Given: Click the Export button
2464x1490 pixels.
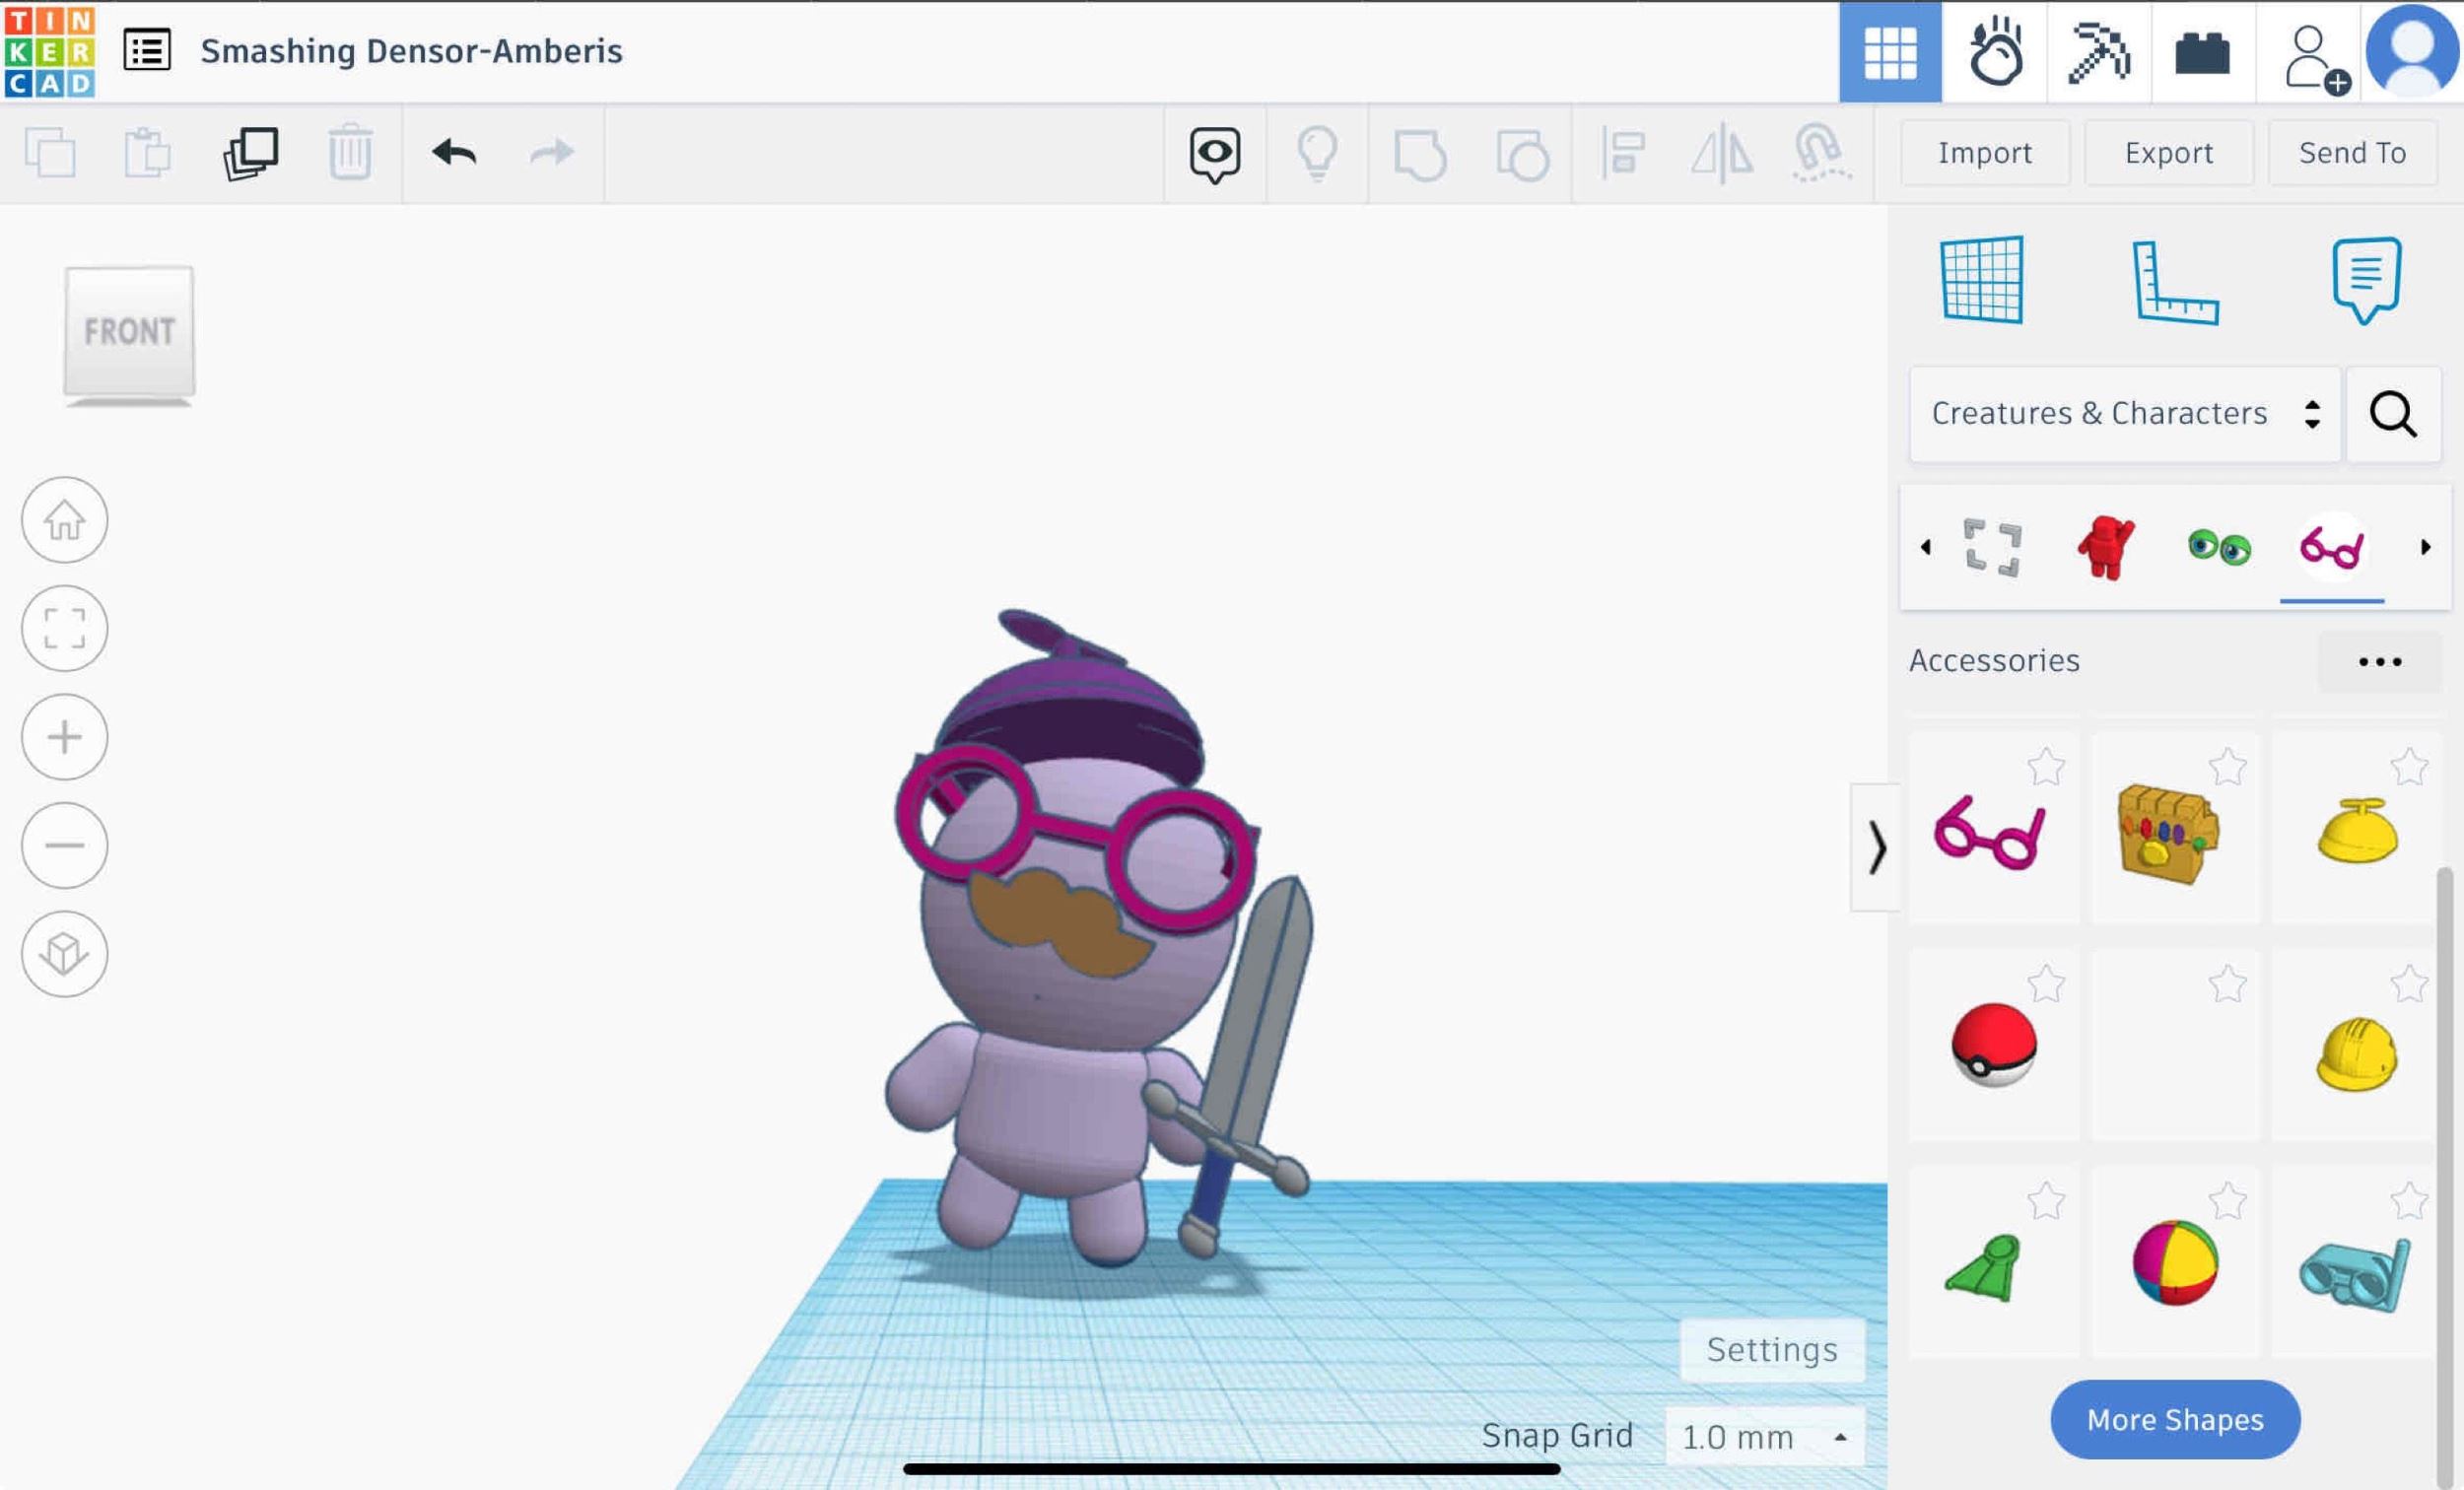Looking at the screenshot, I should (2168, 153).
